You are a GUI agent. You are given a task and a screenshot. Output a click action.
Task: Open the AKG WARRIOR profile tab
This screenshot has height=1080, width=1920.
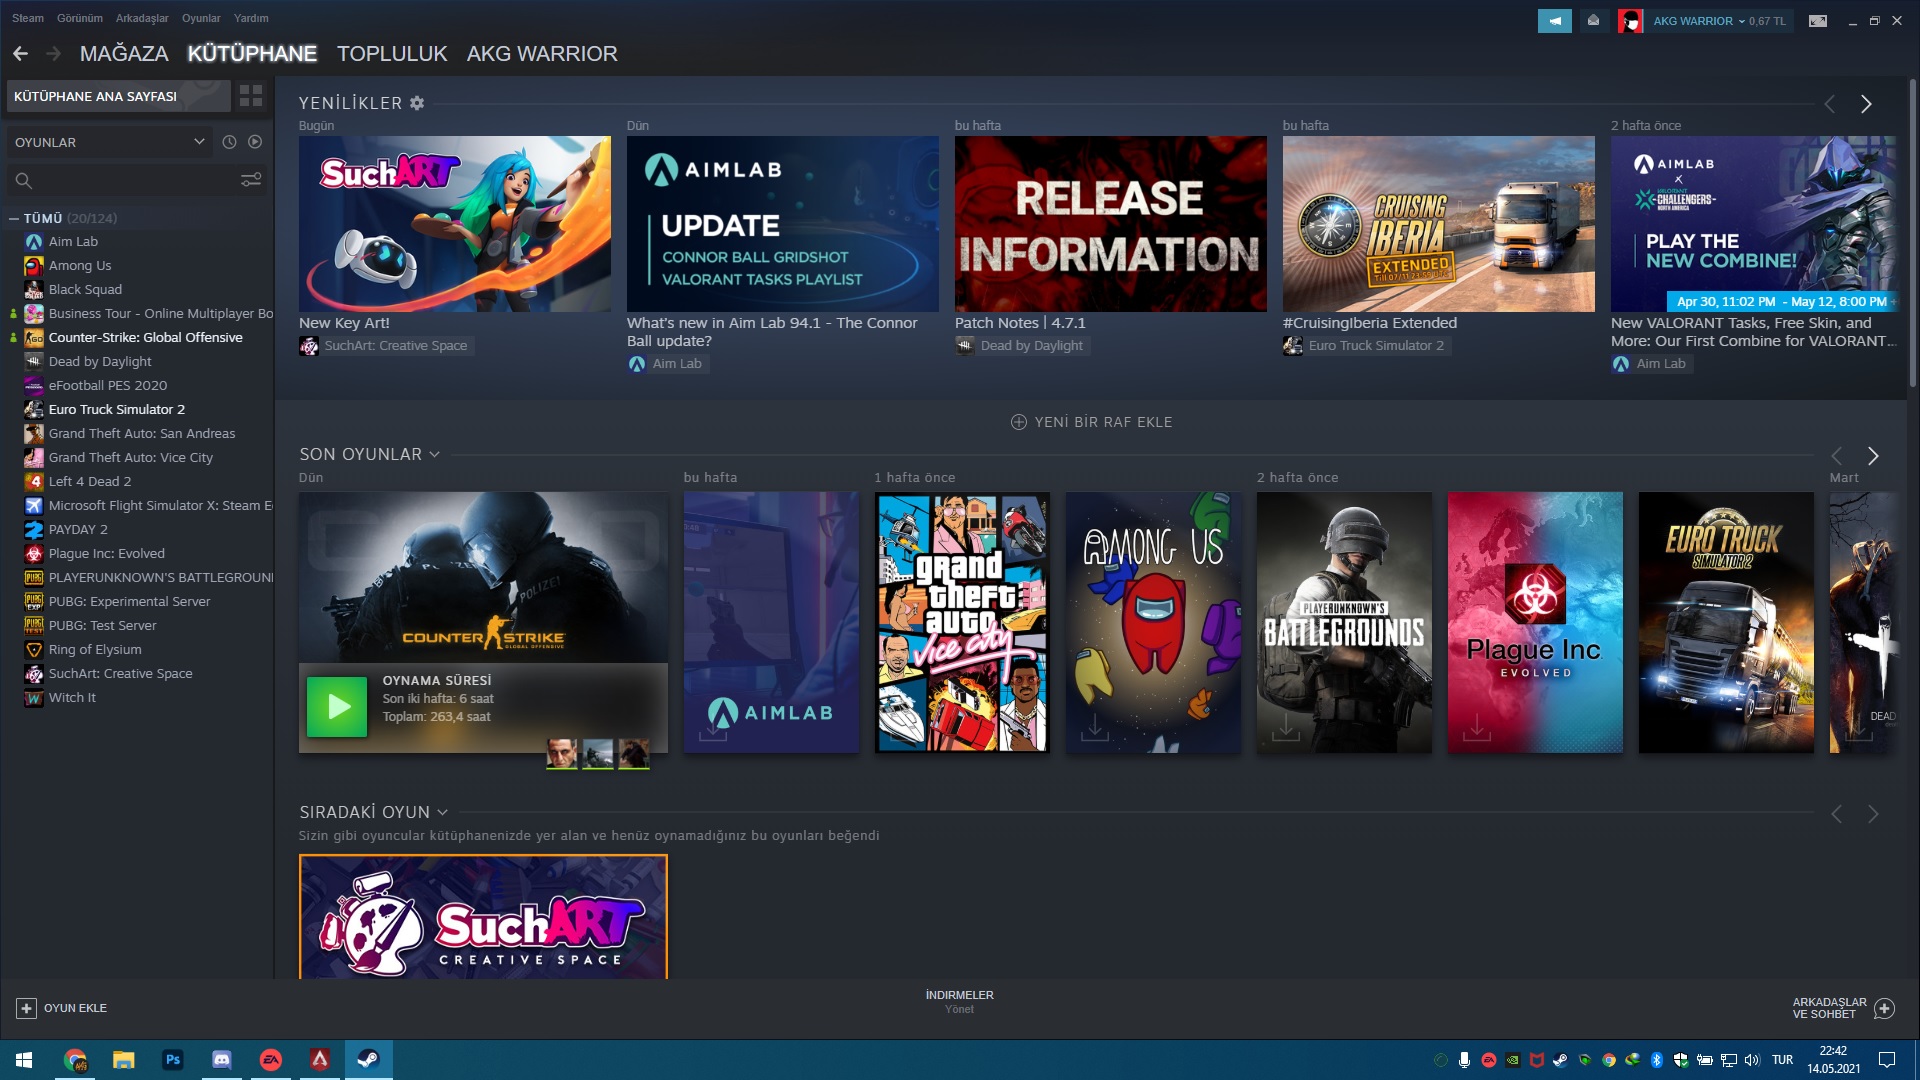tap(542, 54)
